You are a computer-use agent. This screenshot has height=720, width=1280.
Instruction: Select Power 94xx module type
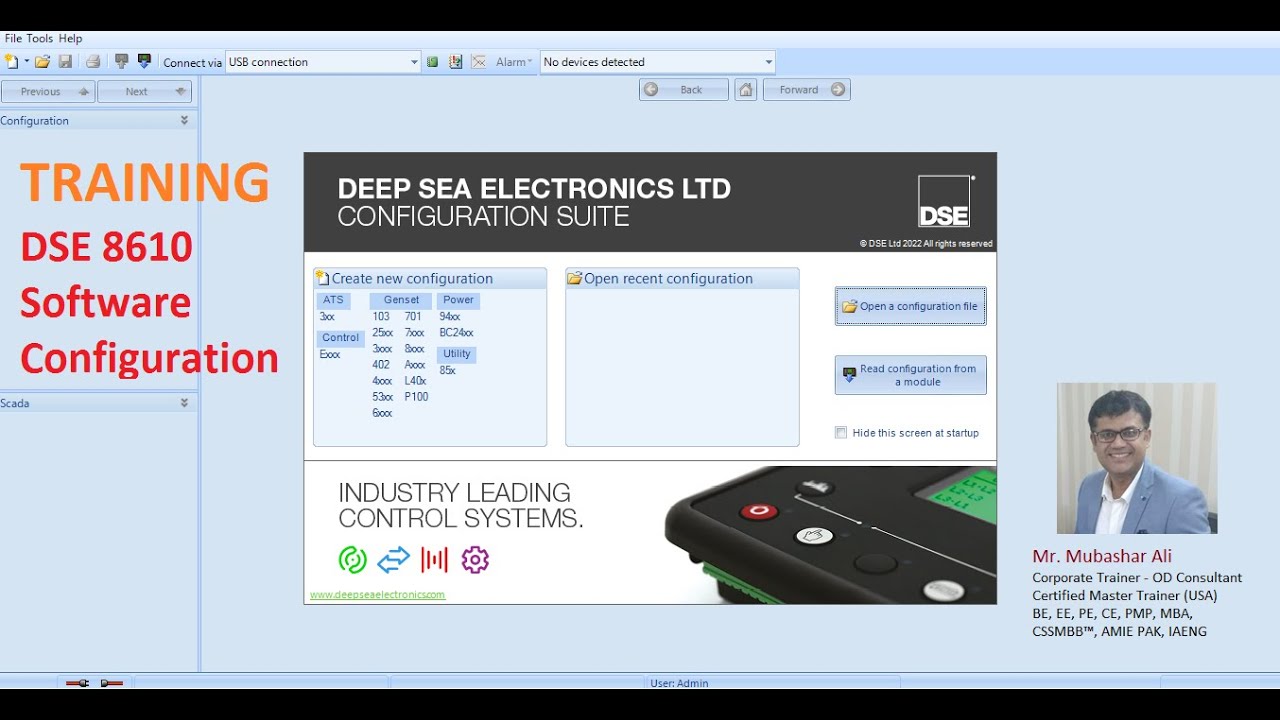450,317
